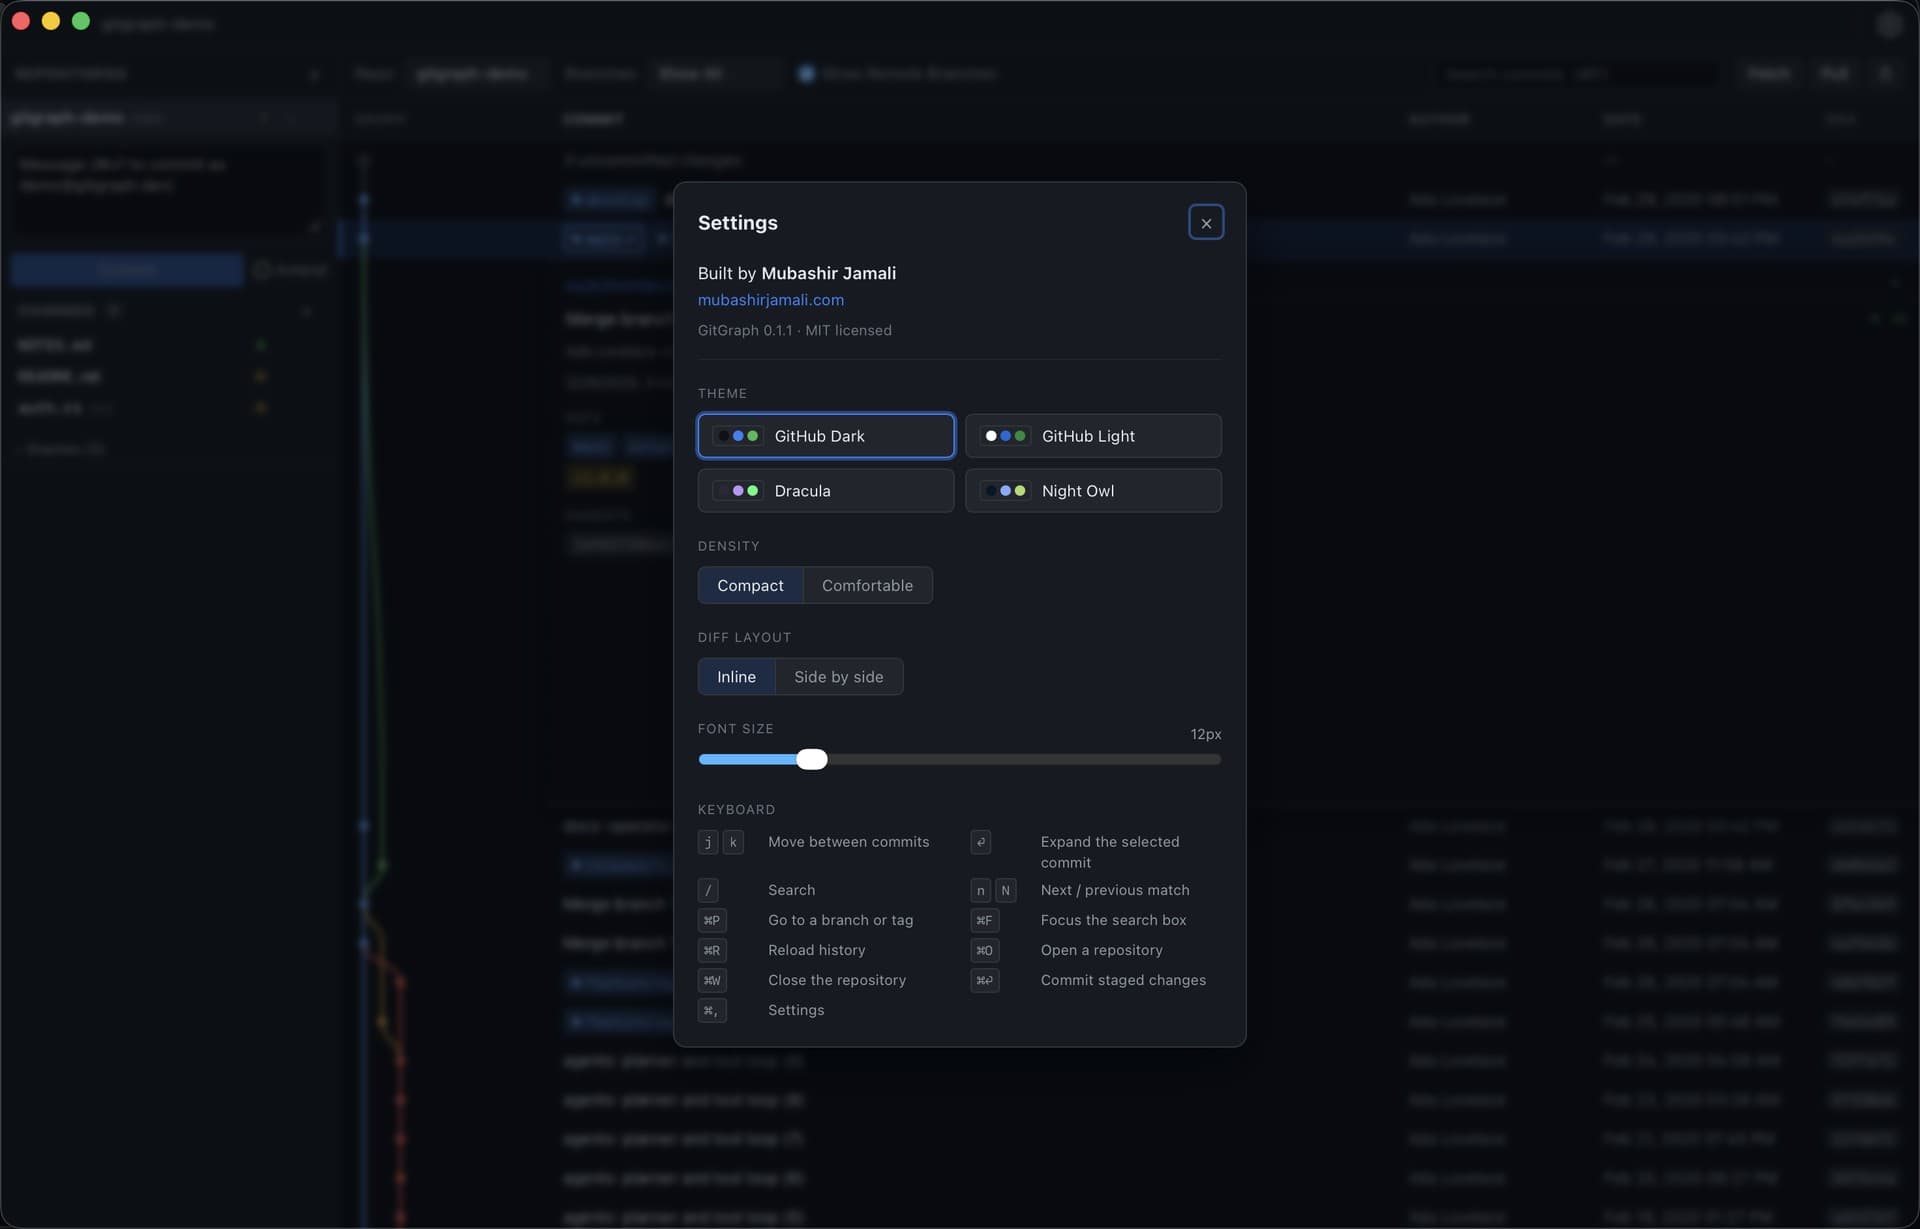The image size is (1920, 1229).
Task: Switch to the GitHub Light theme
Action: pyautogui.click(x=1093, y=436)
